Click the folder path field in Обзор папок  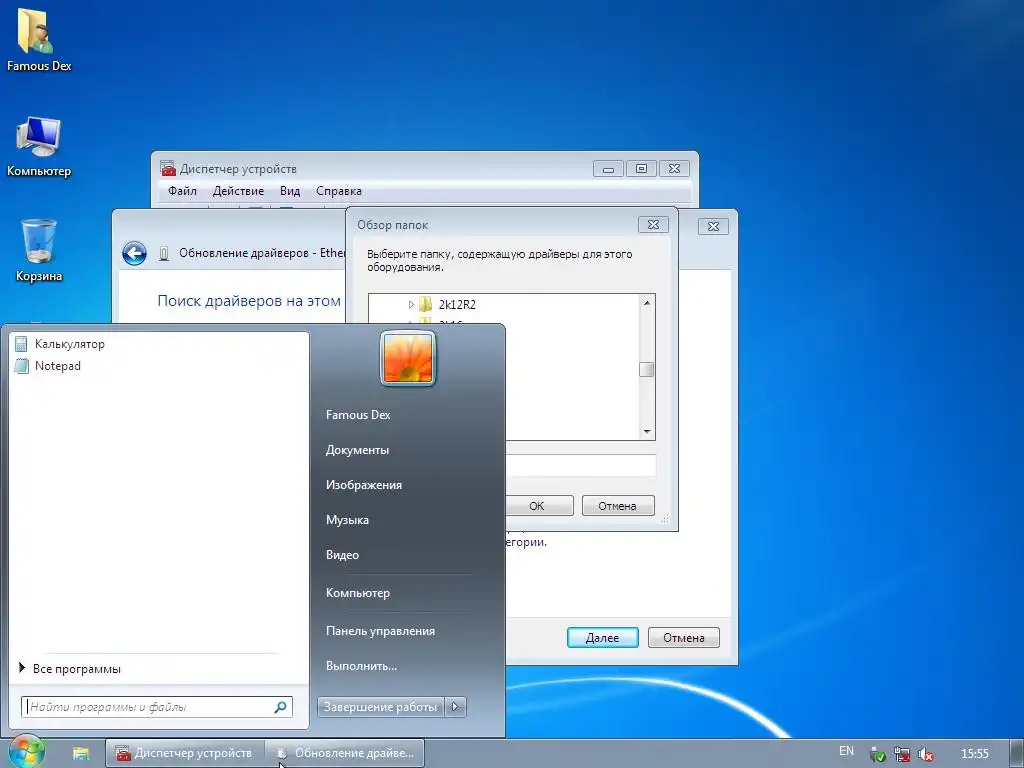tap(580, 466)
